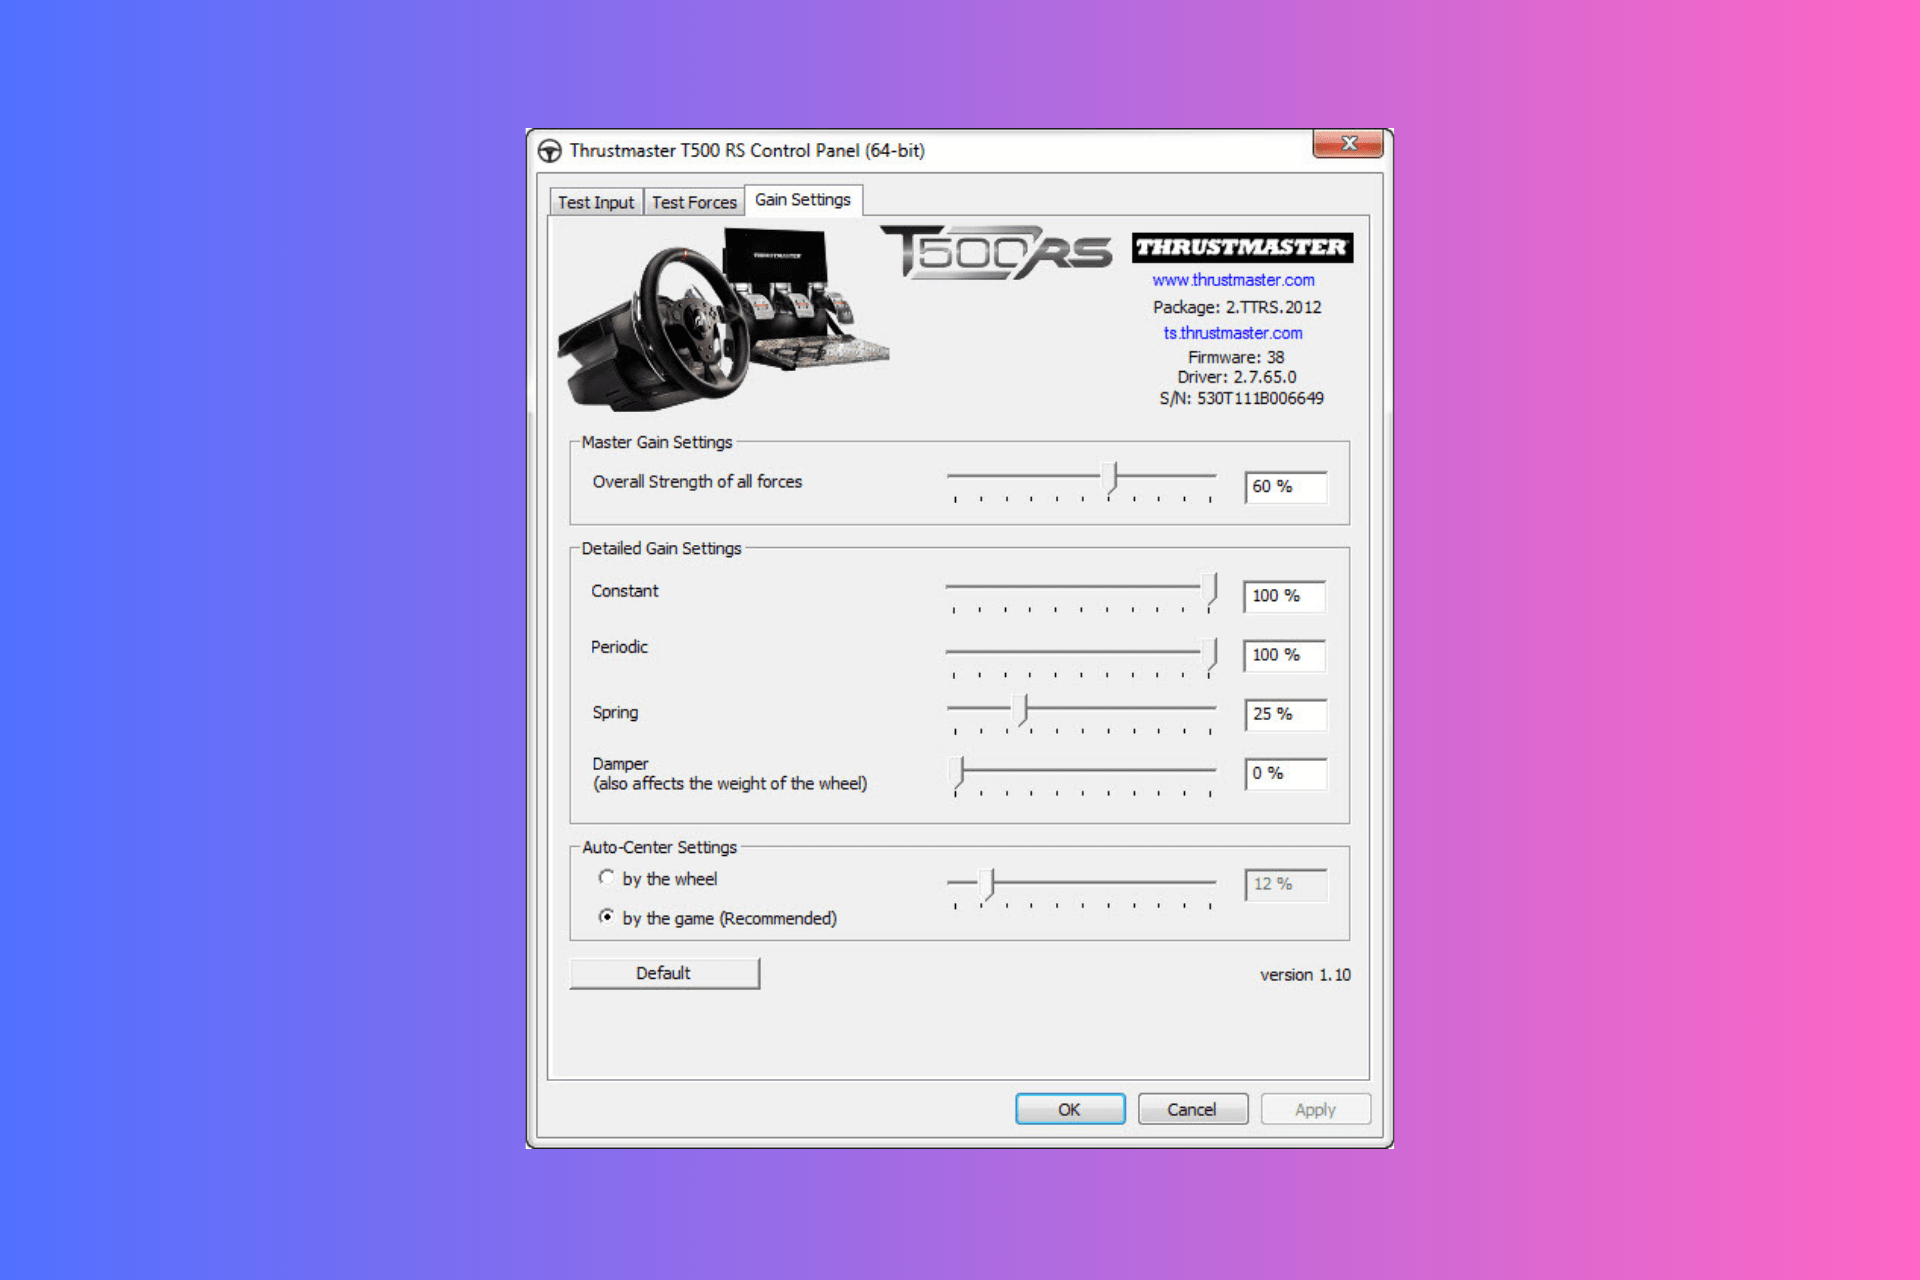
Task: Open the ts.thrustmaster.com link
Action: point(1232,332)
